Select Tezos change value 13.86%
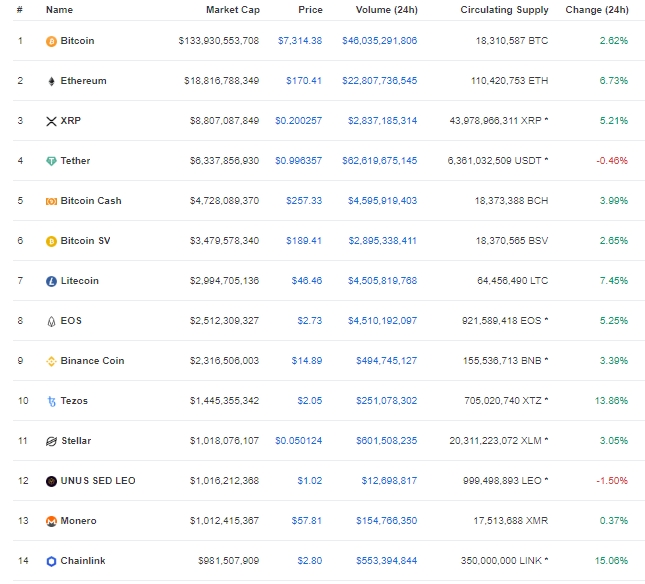 tap(611, 401)
